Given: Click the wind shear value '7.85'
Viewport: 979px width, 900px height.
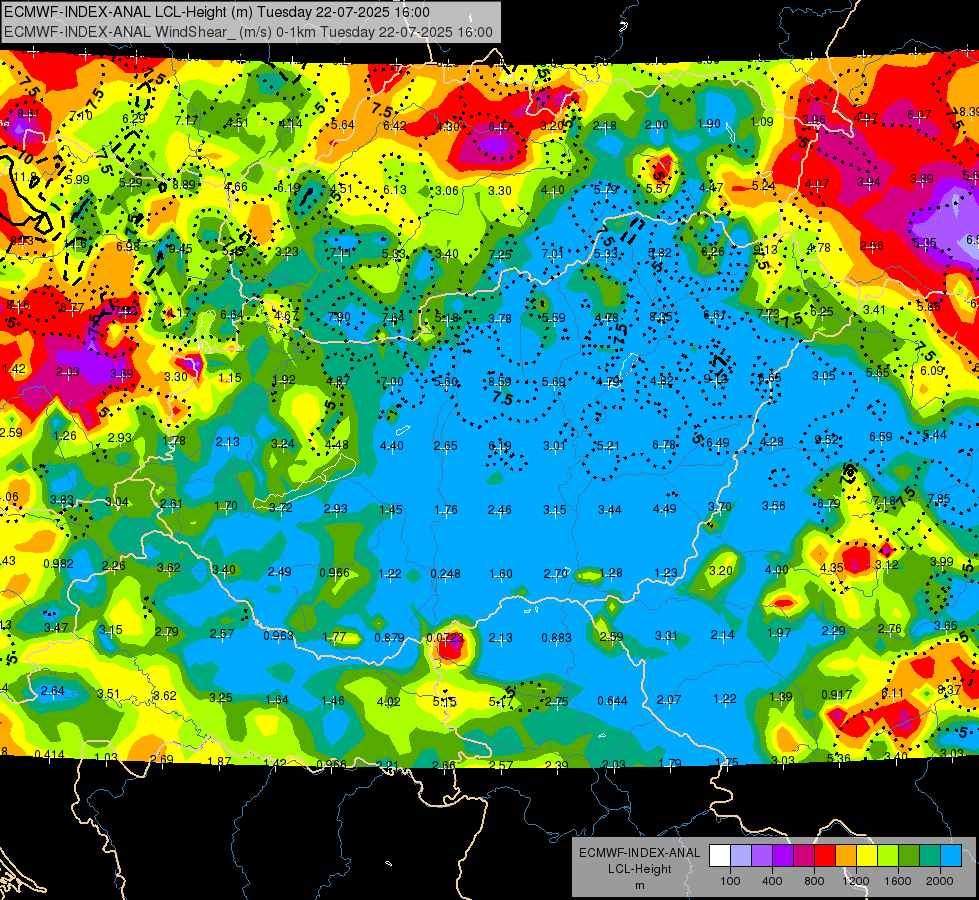Looking at the screenshot, I should [x=939, y=498].
